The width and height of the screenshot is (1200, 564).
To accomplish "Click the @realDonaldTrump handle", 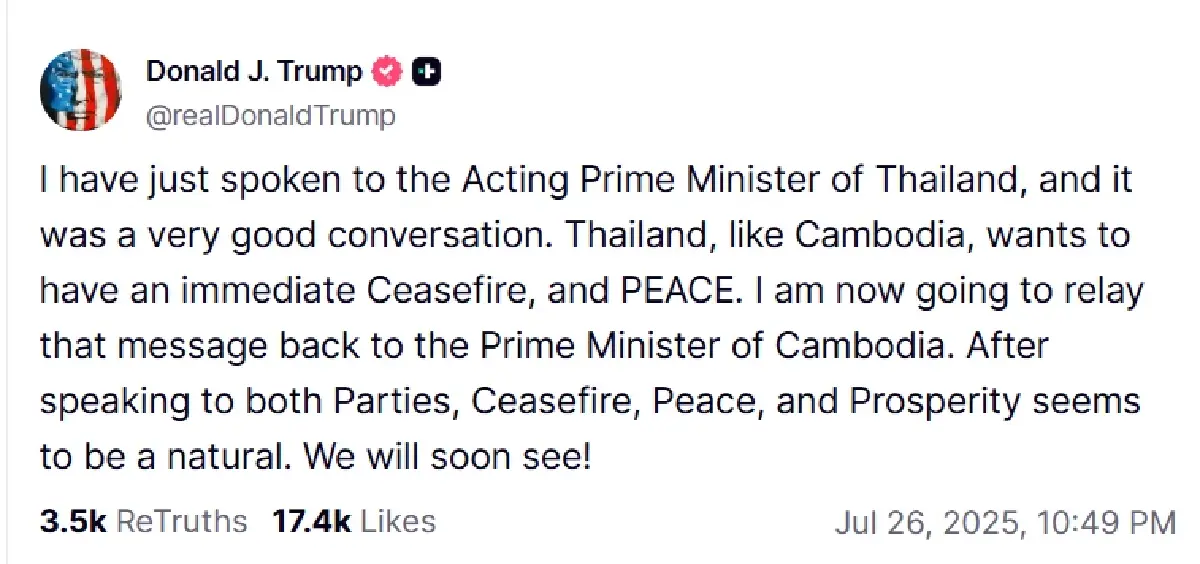I will coord(270,116).
